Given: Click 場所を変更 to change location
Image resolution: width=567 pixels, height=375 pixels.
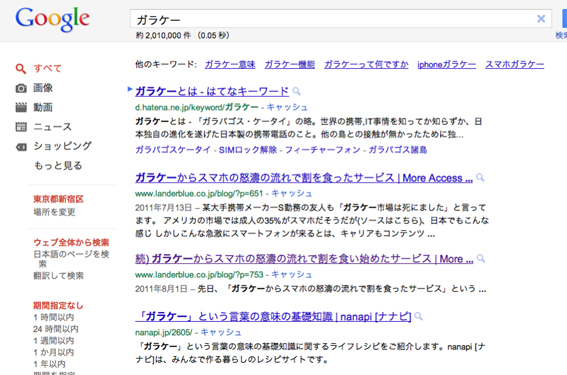Looking at the screenshot, I should (54, 212).
